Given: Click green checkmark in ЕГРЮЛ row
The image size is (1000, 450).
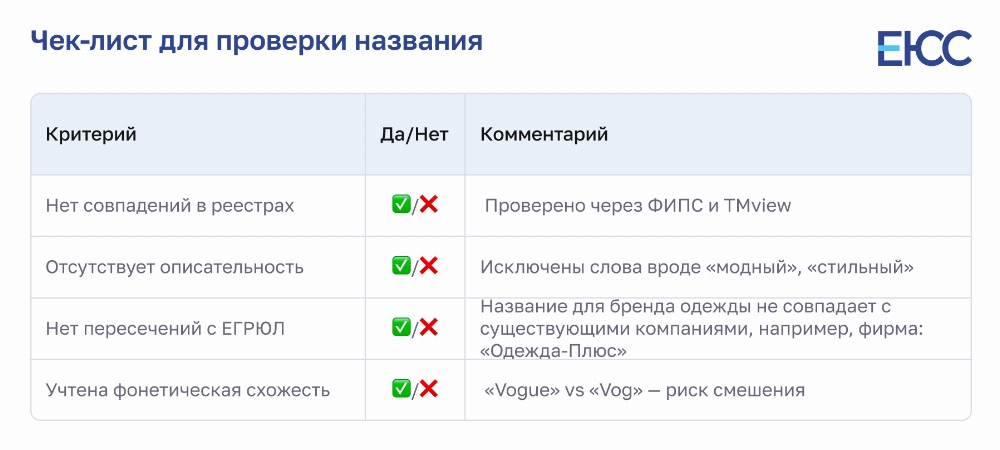Looking at the screenshot, I should (401, 328).
